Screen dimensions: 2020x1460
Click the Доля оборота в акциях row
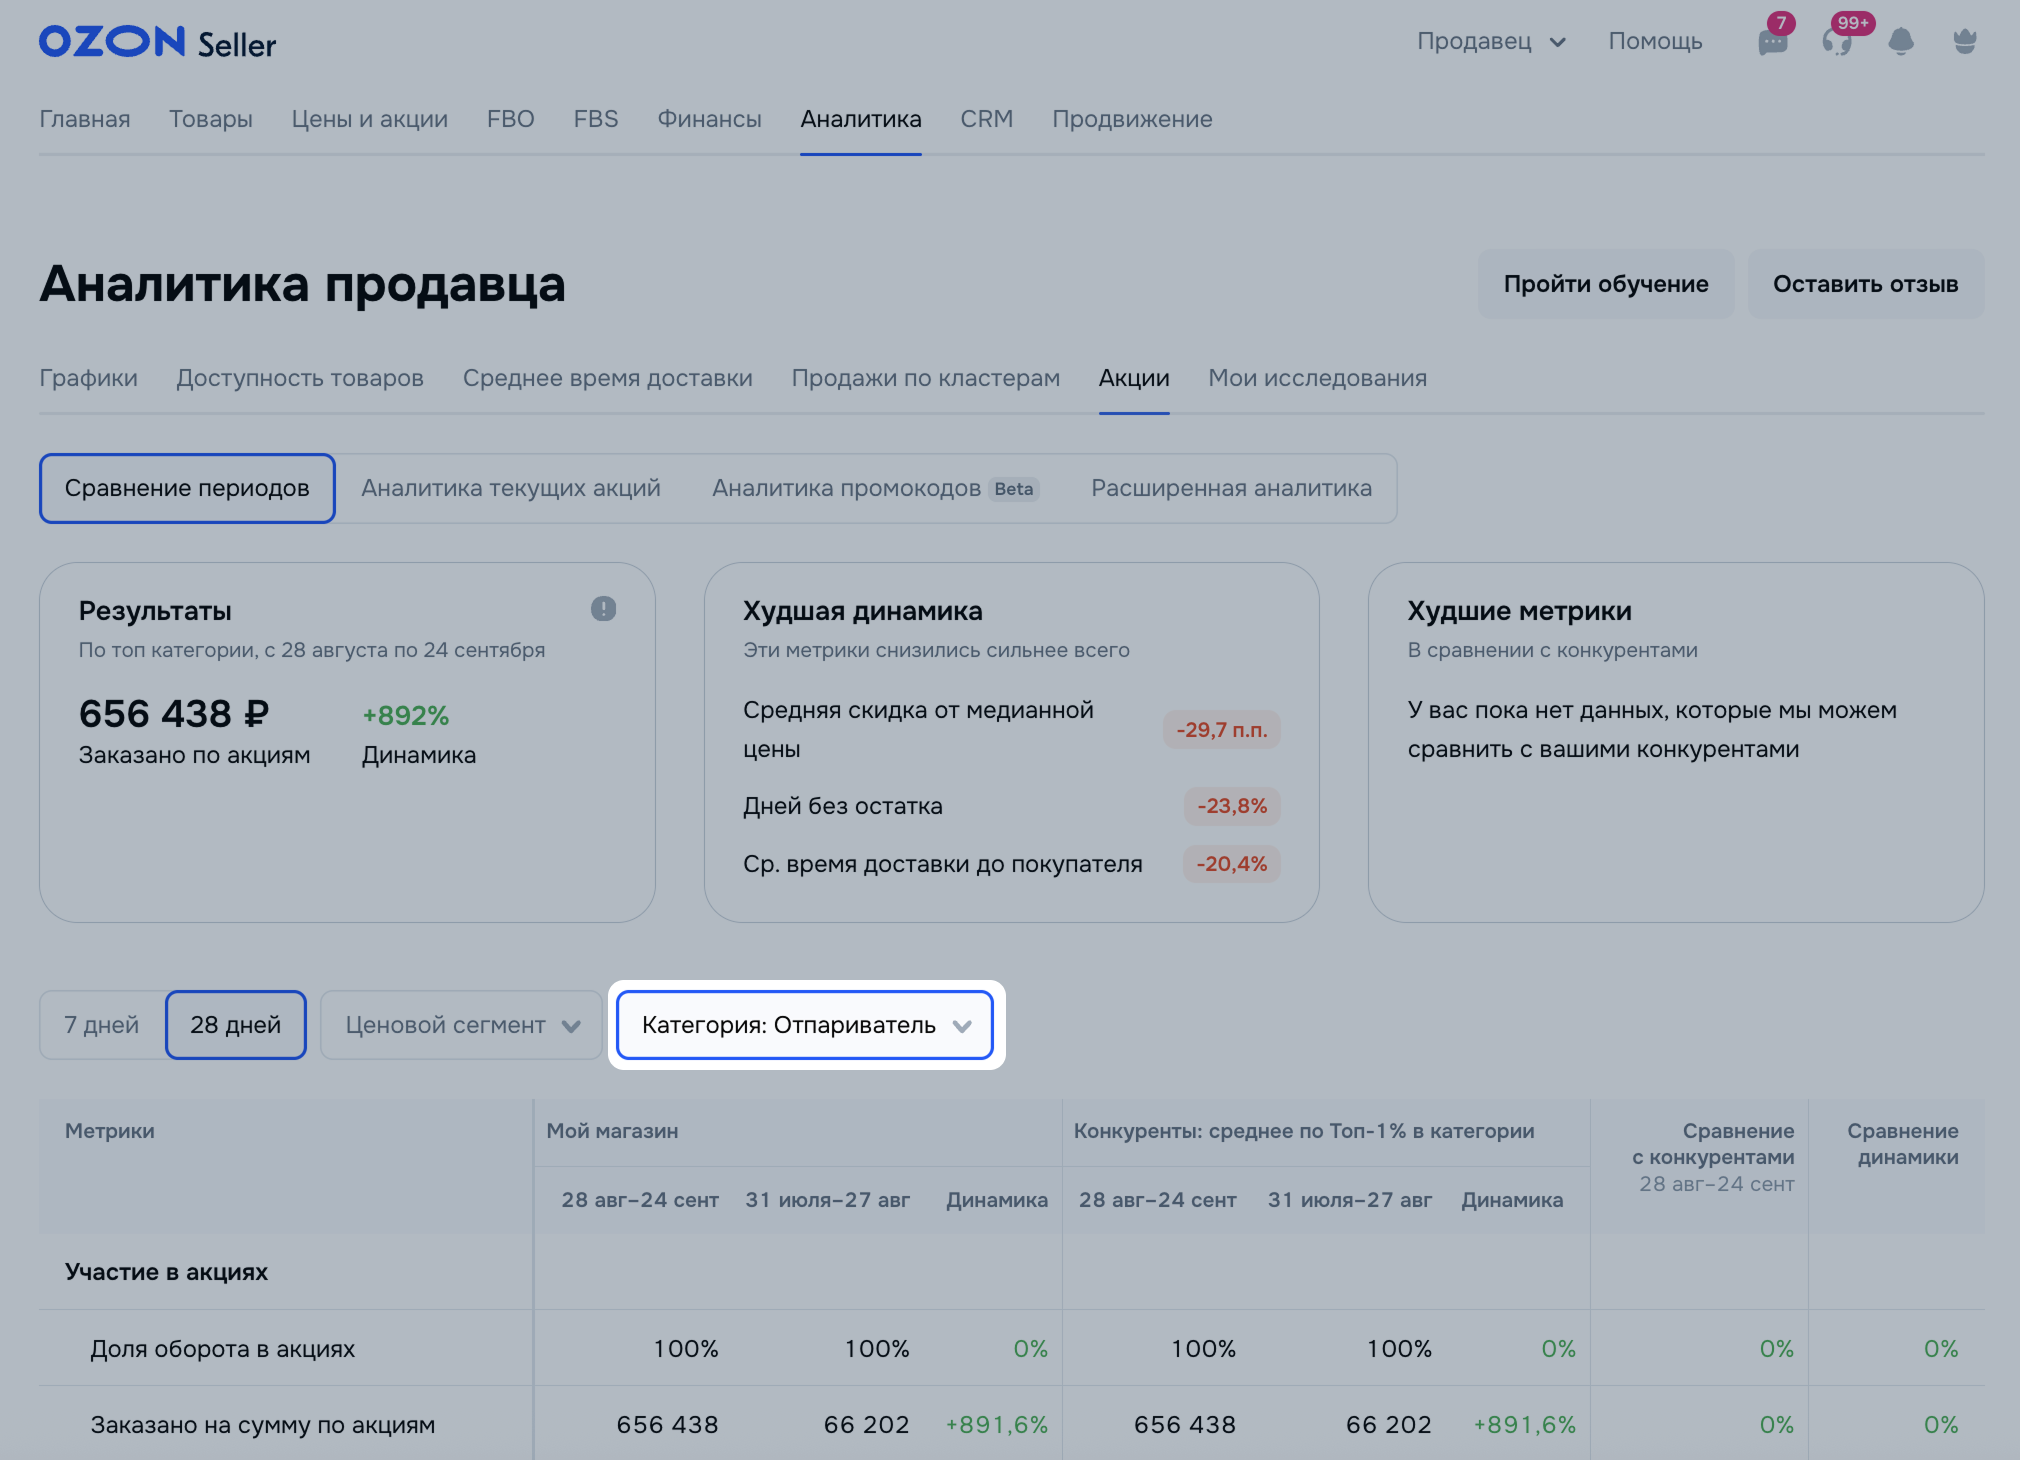click(223, 1349)
